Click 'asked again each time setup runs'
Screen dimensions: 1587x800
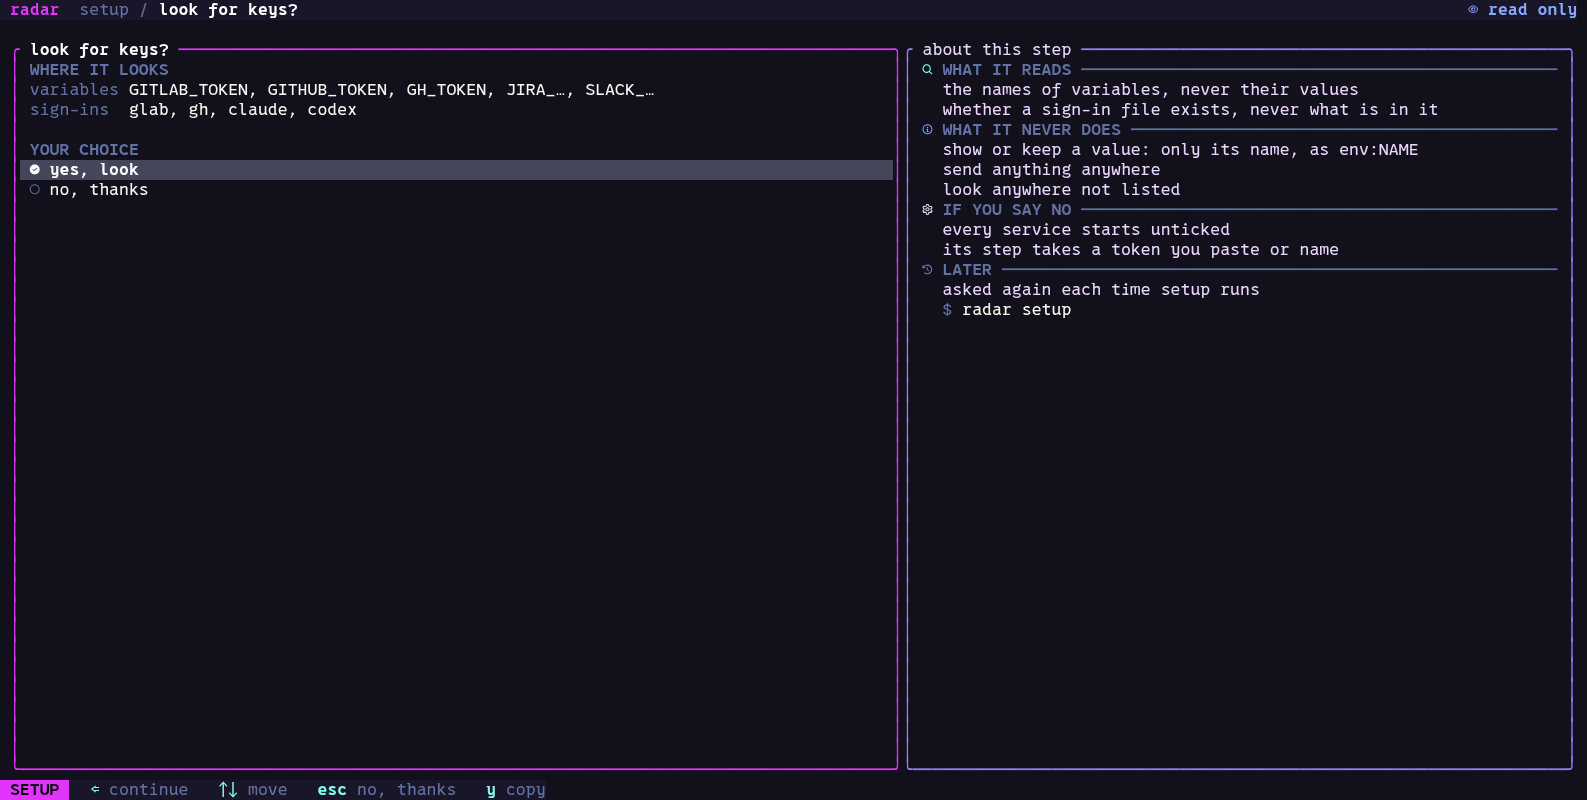point(1101,290)
